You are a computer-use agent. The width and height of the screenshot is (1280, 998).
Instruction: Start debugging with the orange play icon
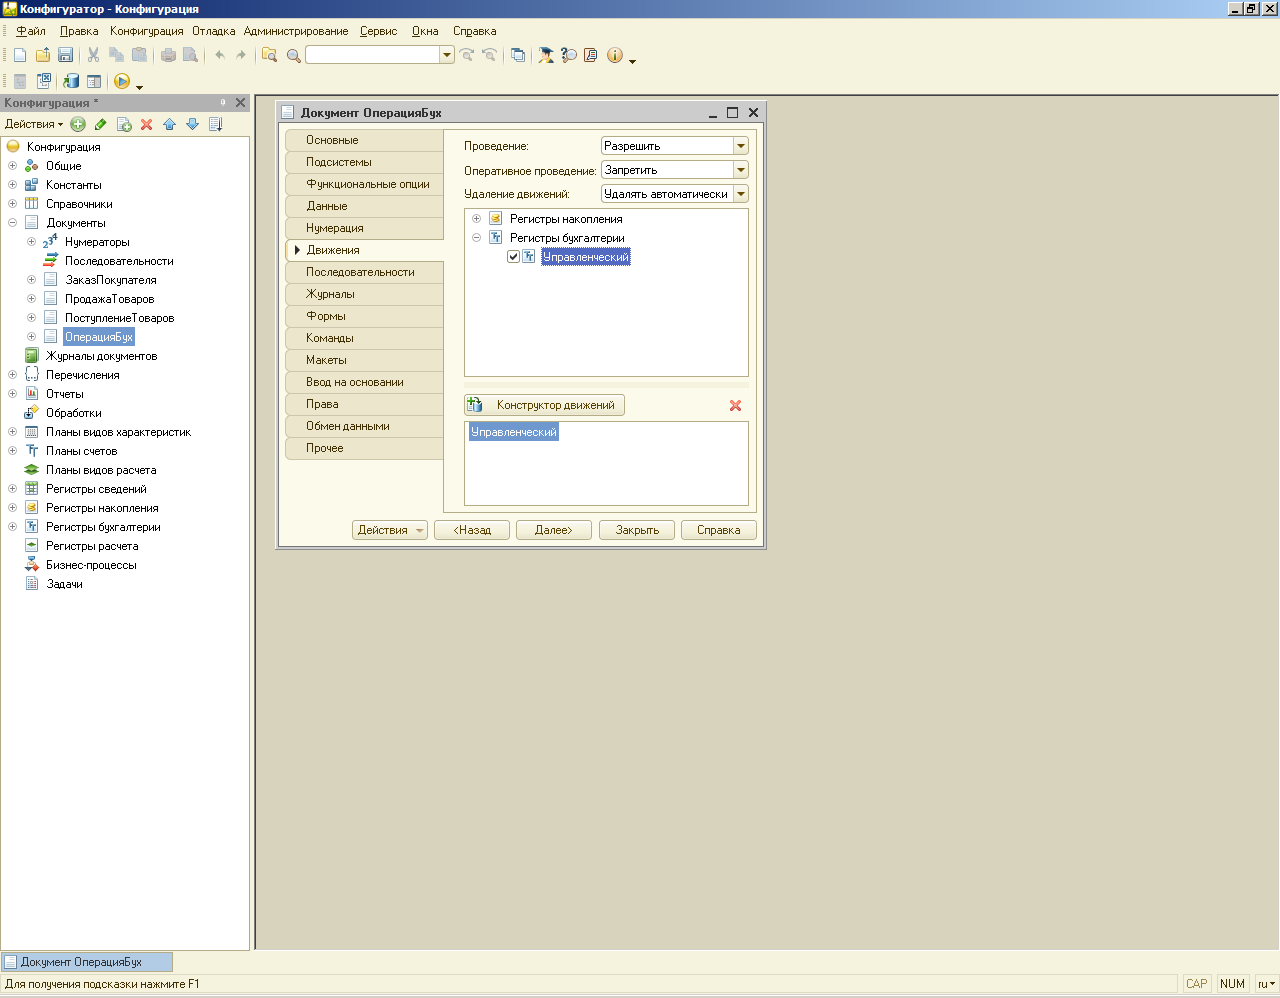(x=122, y=81)
